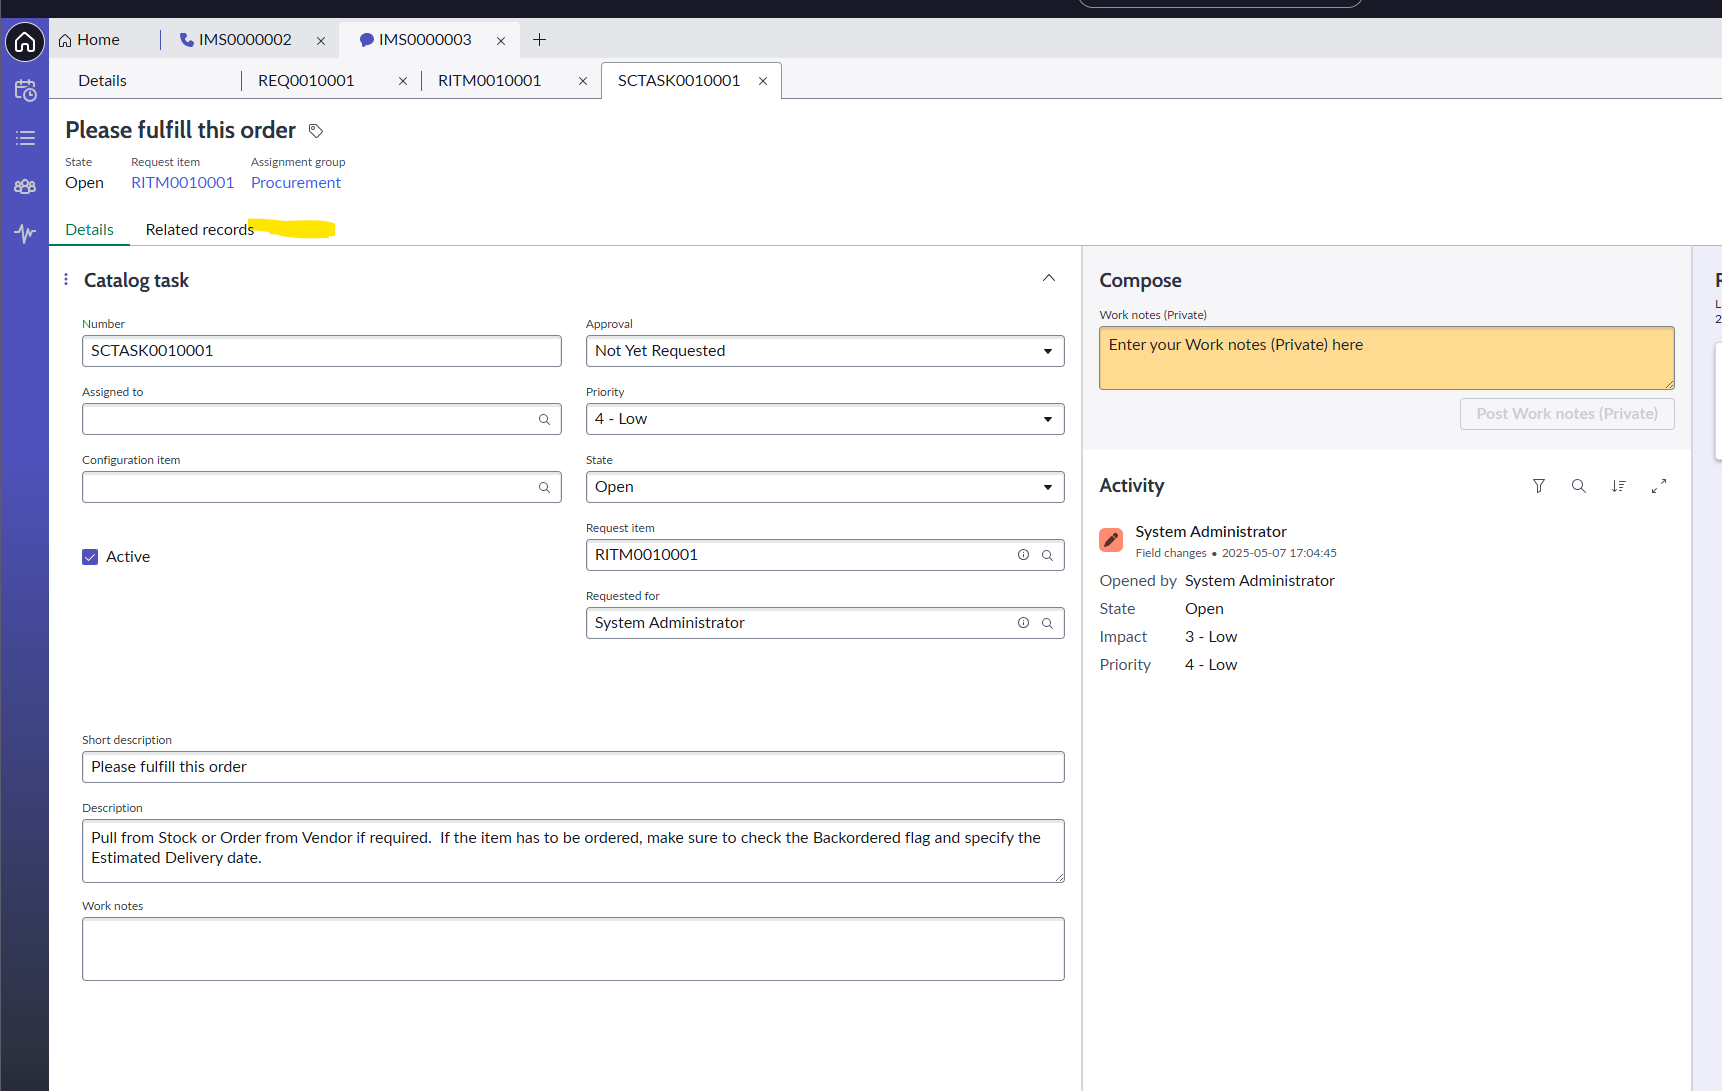This screenshot has width=1722, height=1091.
Task: Open the Approval dropdown
Action: 1047,351
